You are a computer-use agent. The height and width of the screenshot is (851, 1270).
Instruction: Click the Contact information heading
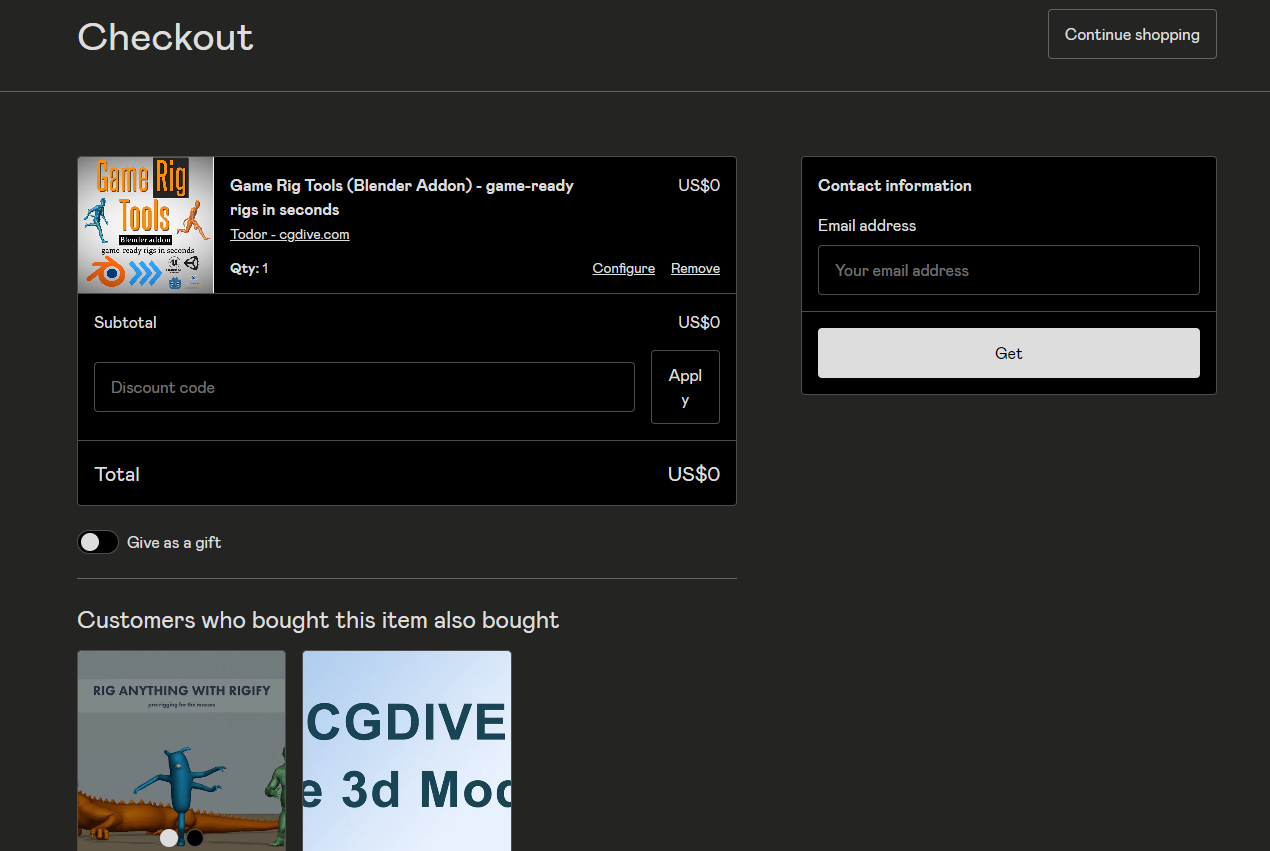895,186
